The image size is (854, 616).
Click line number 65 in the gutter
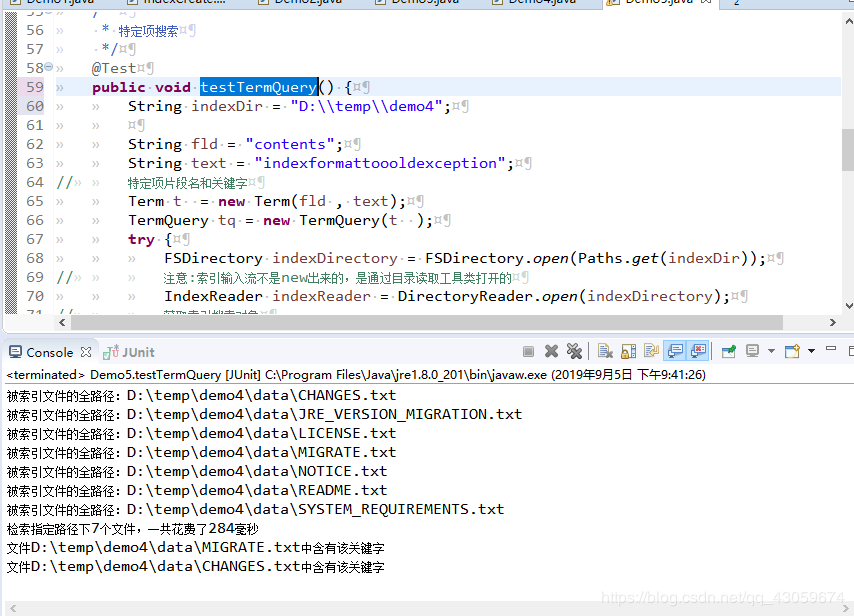coord(35,202)
